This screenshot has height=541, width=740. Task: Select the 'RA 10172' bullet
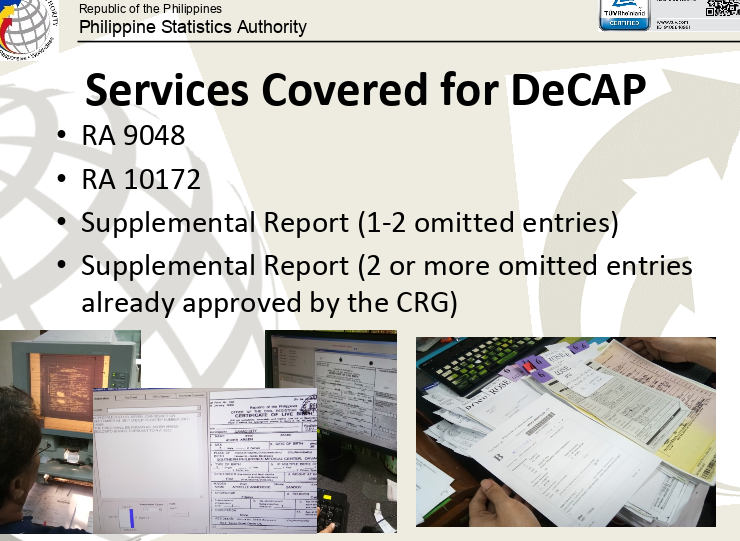(x=141, y=179)
